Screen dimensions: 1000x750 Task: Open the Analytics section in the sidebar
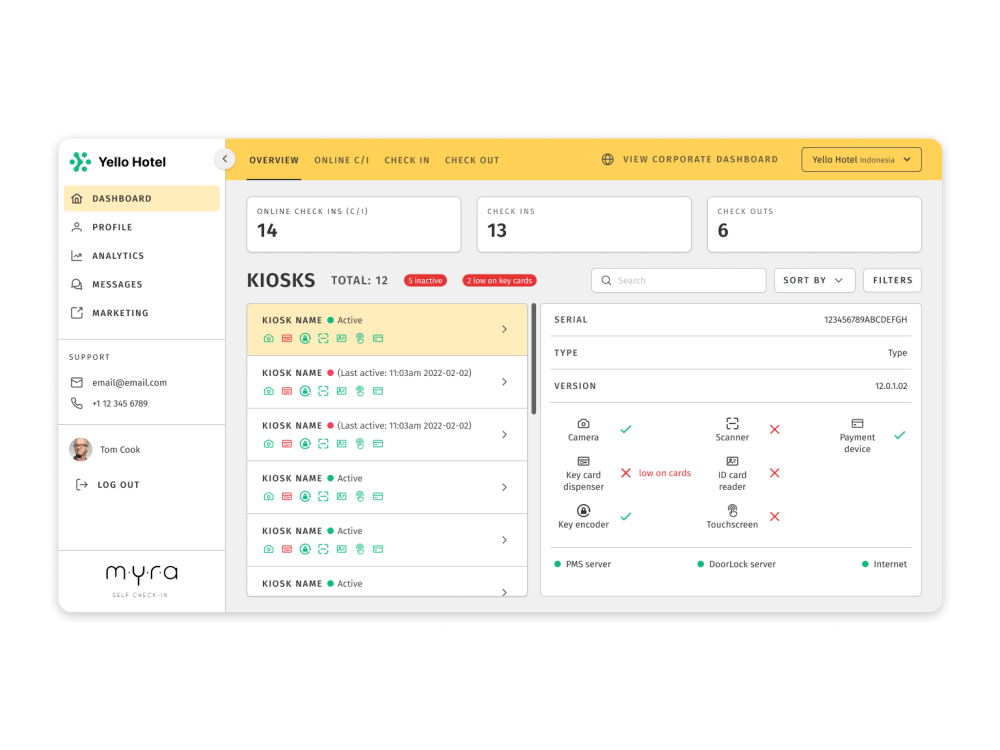[x=120, y=255]
